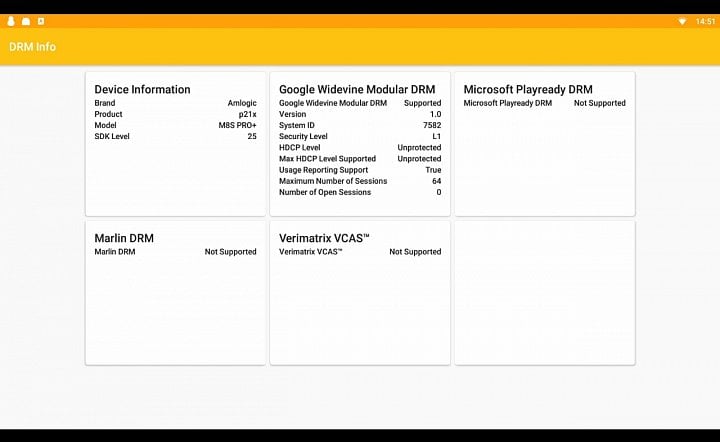
Task: Select the Google Widevine Modular DRM heading
Action: 357,90
